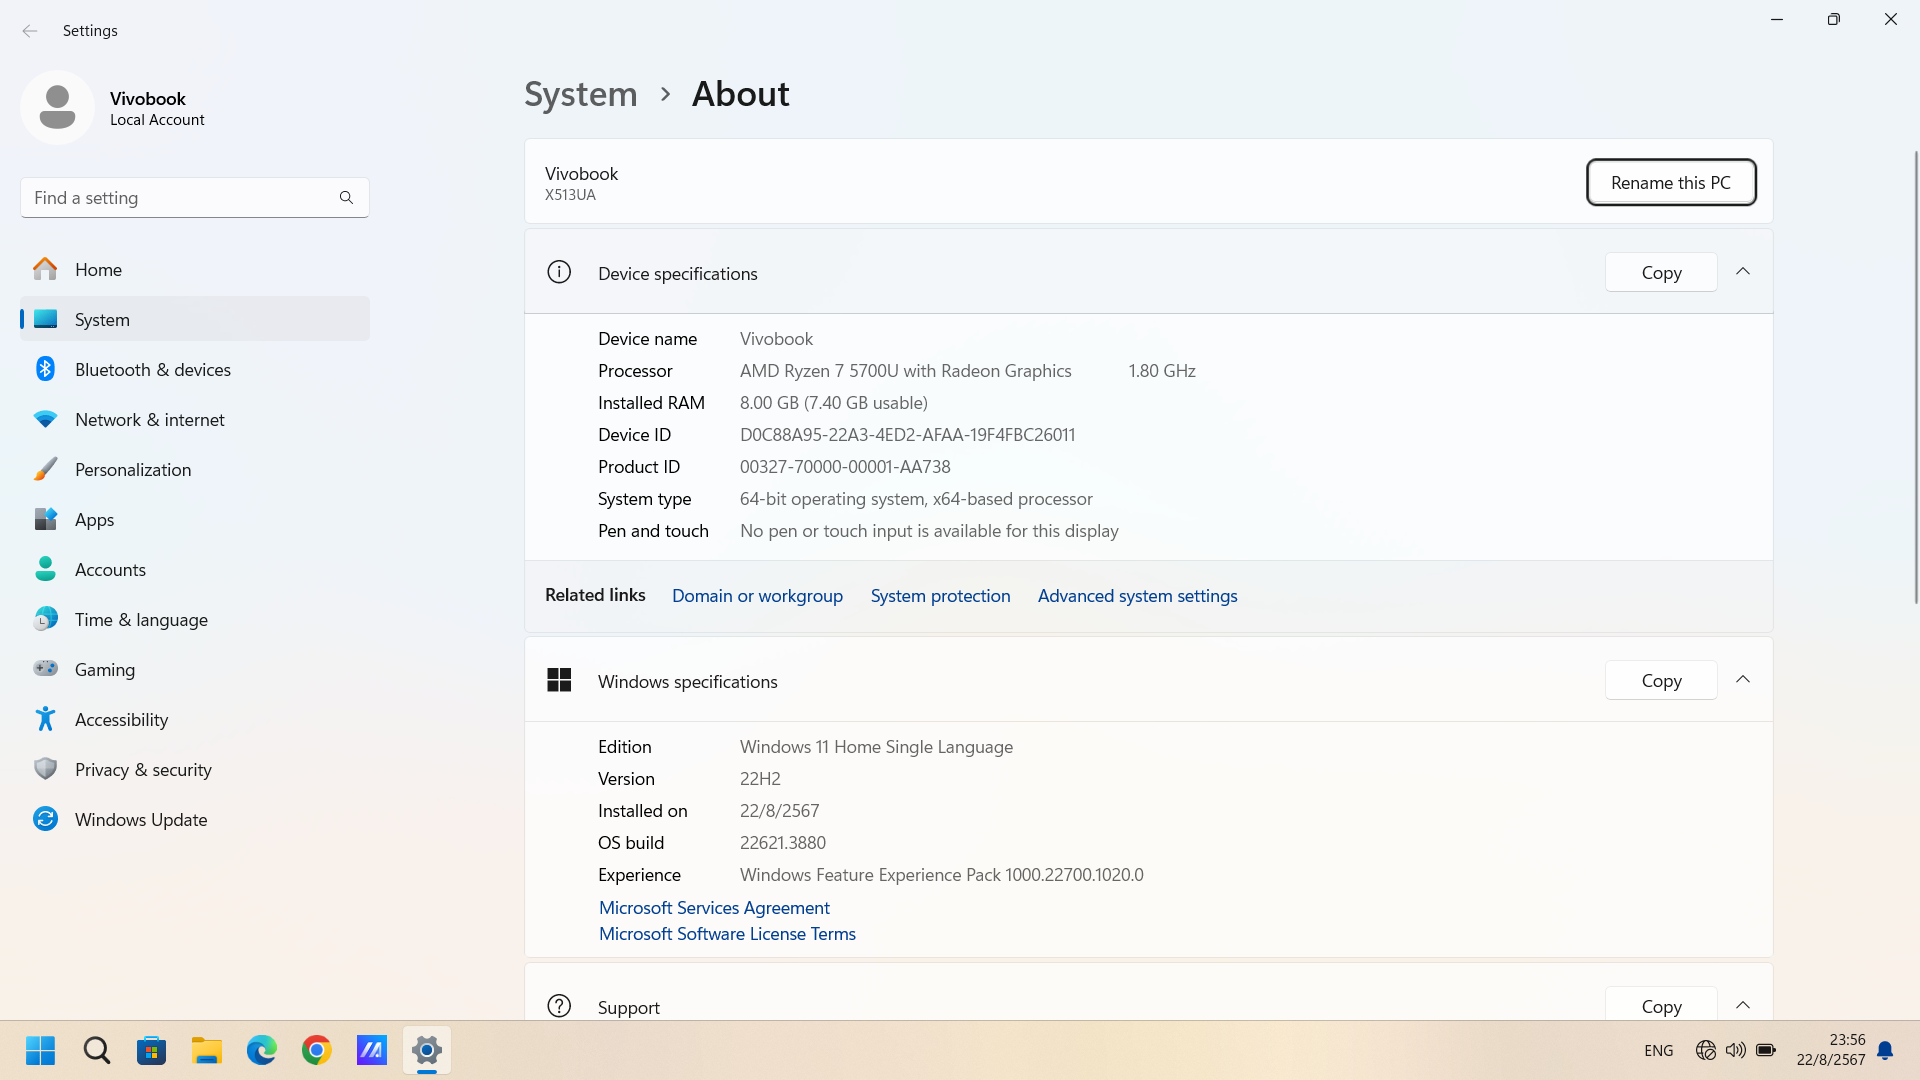Click the Privacy & security shield icon
Screen dimensions: 1920x1080
pyautogui.click(x=45, y=769)
